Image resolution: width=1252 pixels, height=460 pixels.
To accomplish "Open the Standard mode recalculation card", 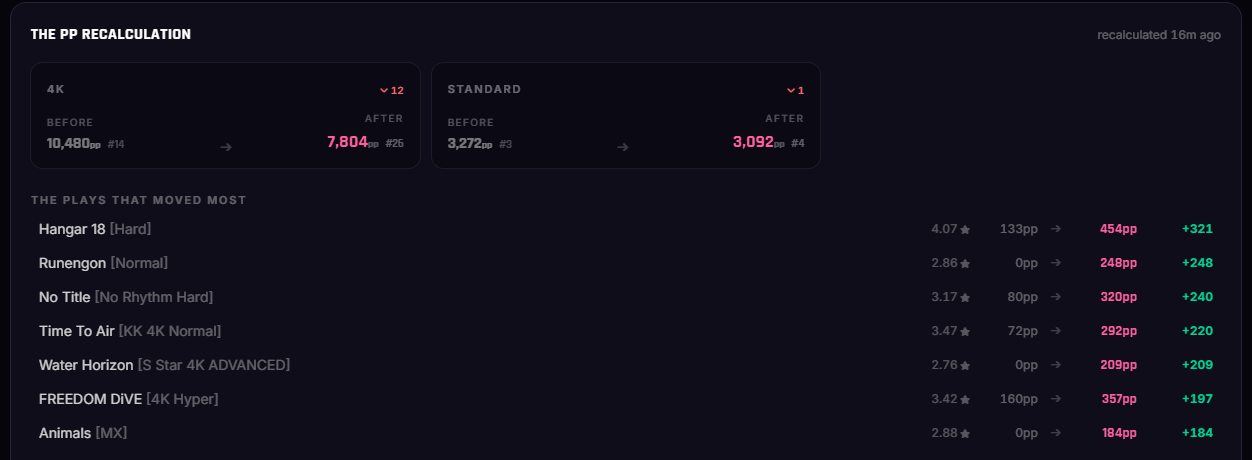I will pyautogui.click(x=626, y=116).
